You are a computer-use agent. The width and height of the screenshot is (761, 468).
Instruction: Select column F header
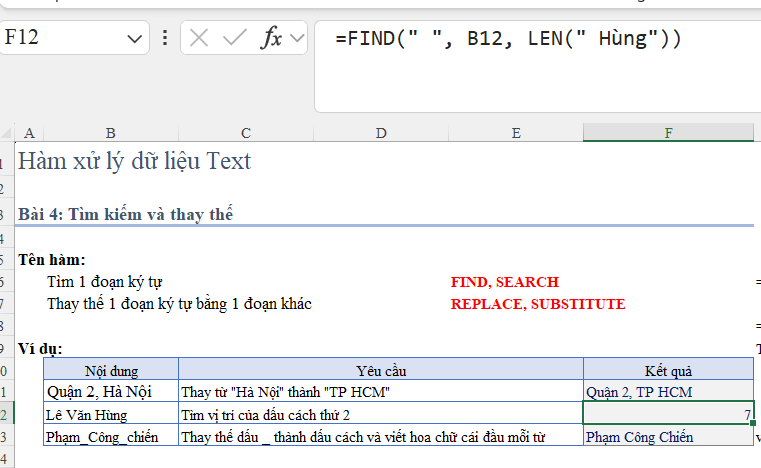pyautogui.click(x=668, y=133)
